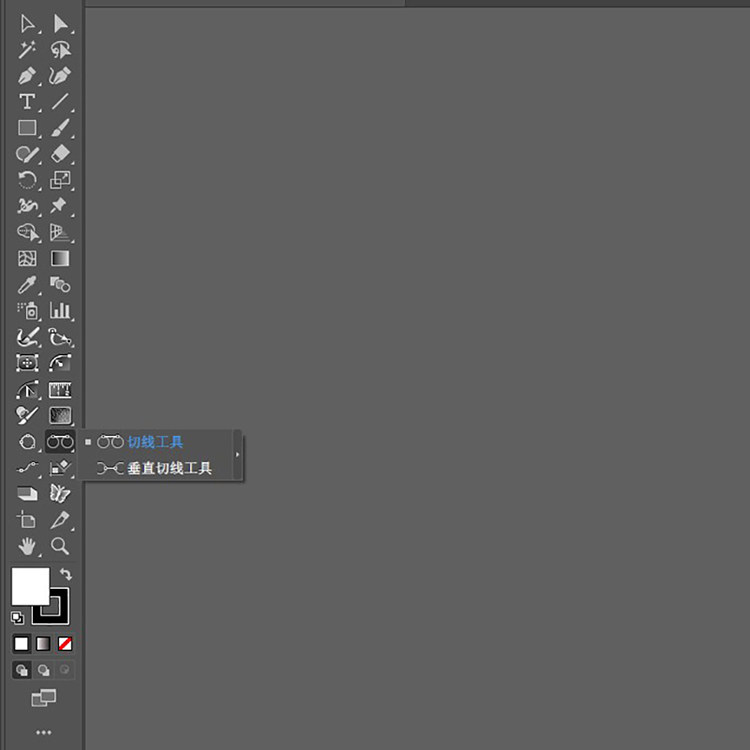
Task: Click the white Fill color swatch
Action: (x=31, y=586)
